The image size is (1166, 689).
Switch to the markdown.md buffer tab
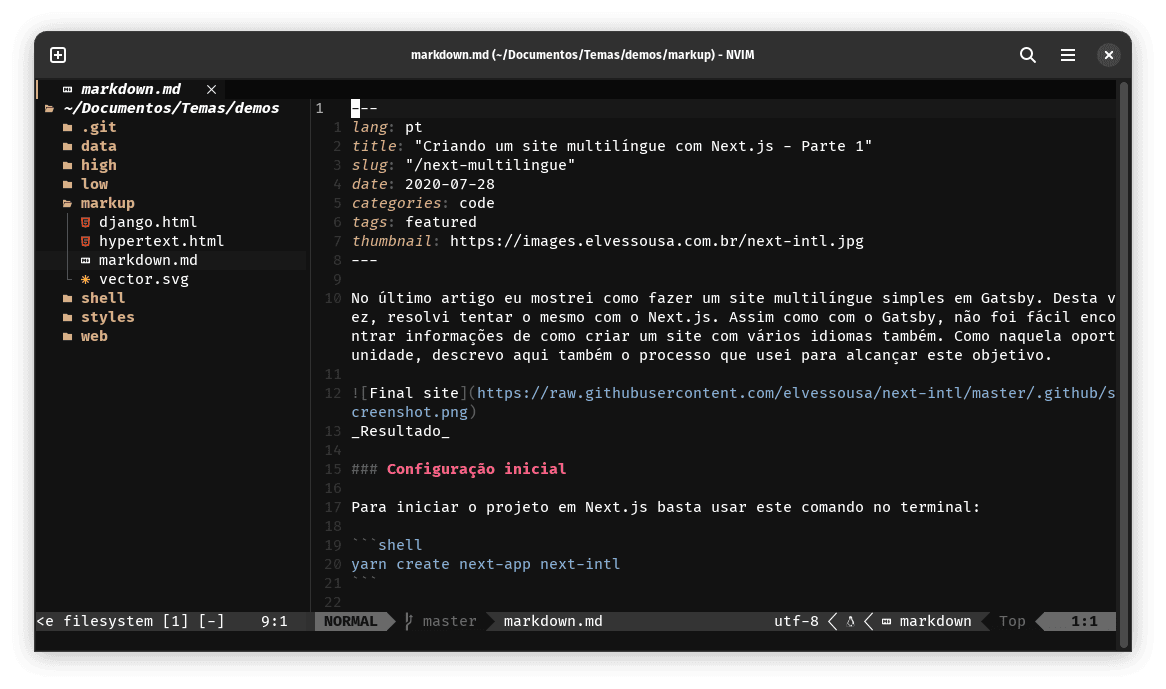(x=131, y=89)
